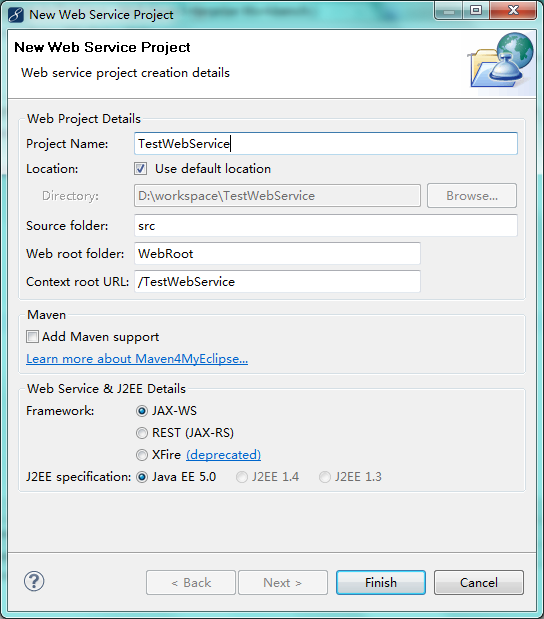Minimize the dialog window

point(448,10)
